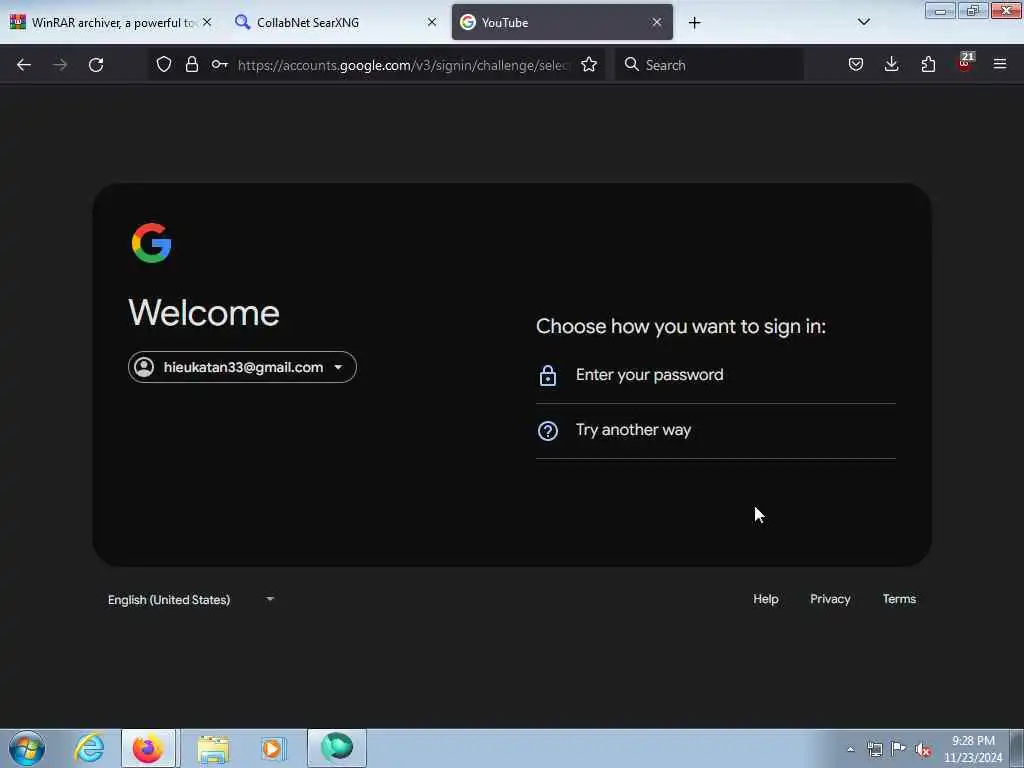The height and width of the screenshot is (768, 1024).
Task: Open the Terms link
Action: pyautogui.click(x=899, y=599)
